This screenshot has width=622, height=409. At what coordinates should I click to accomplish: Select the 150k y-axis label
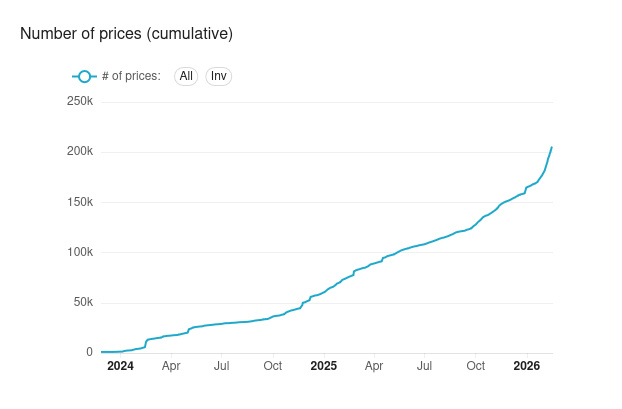(x=79, y=202)
